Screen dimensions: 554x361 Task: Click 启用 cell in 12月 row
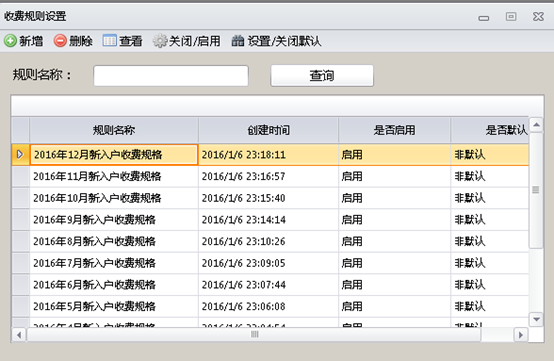coord(394,154)
